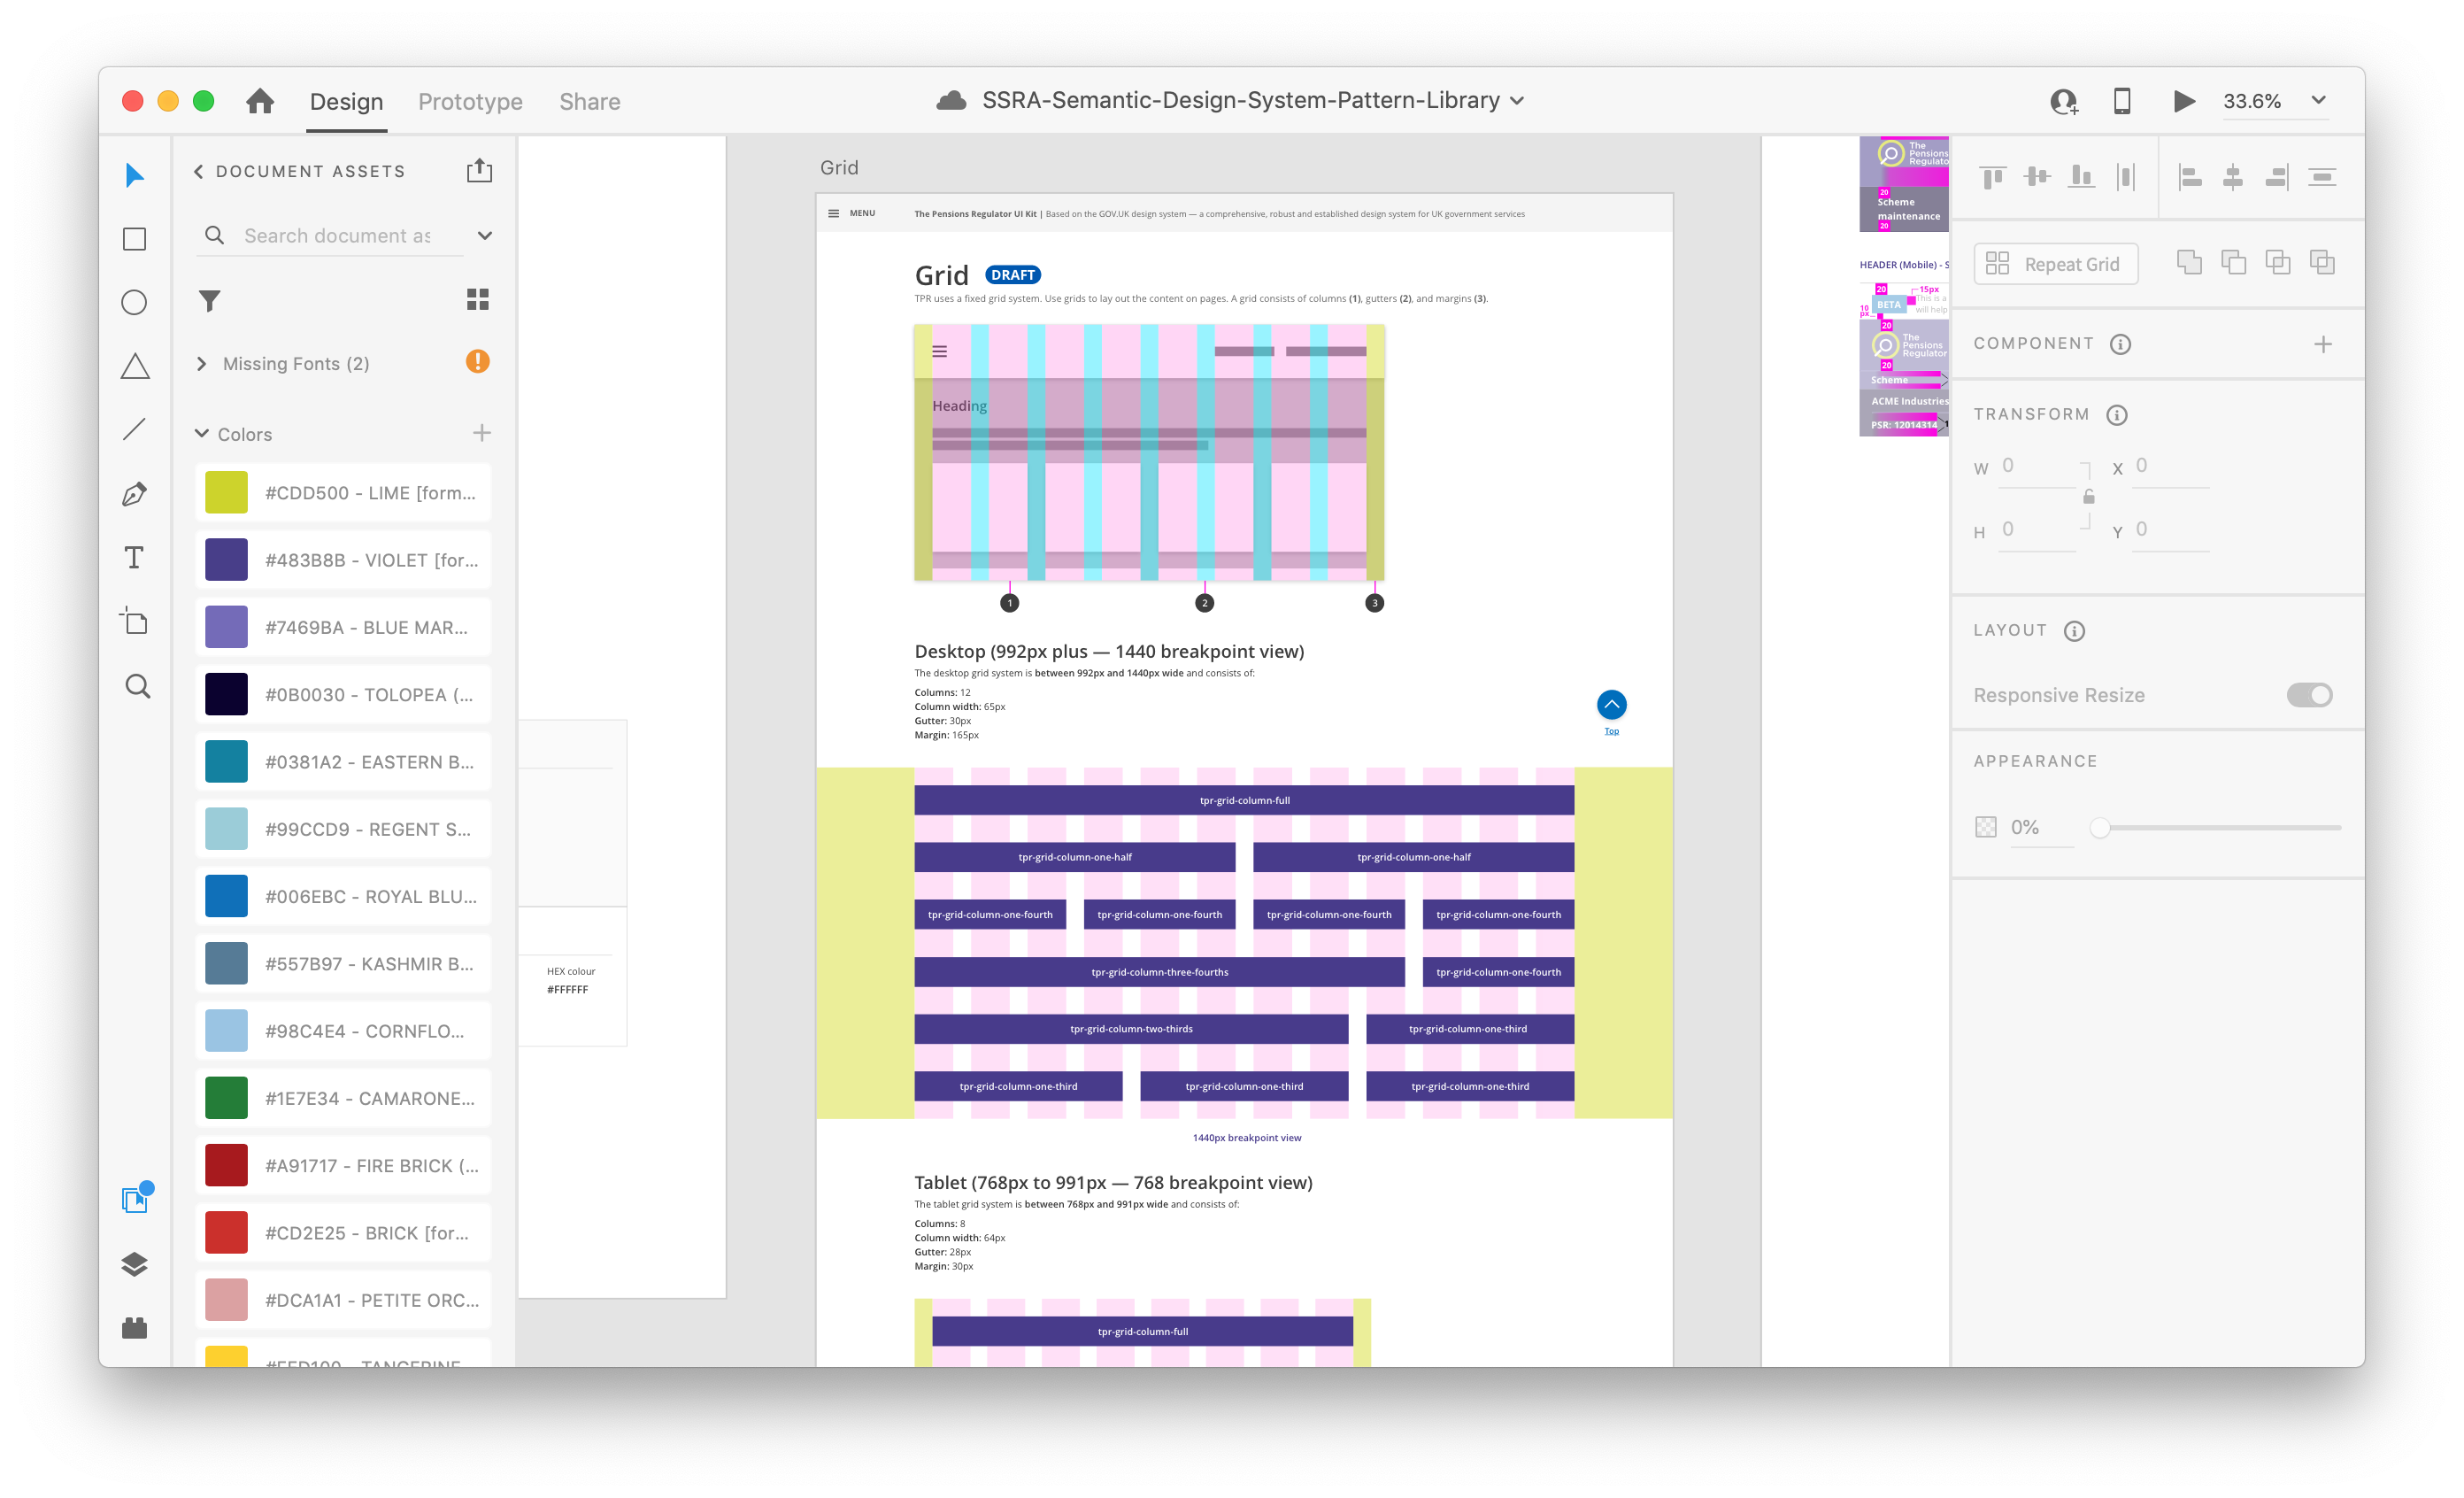Select the Rectangle tool
Screen dimensions: 2464x1498
tap(134, 239)
